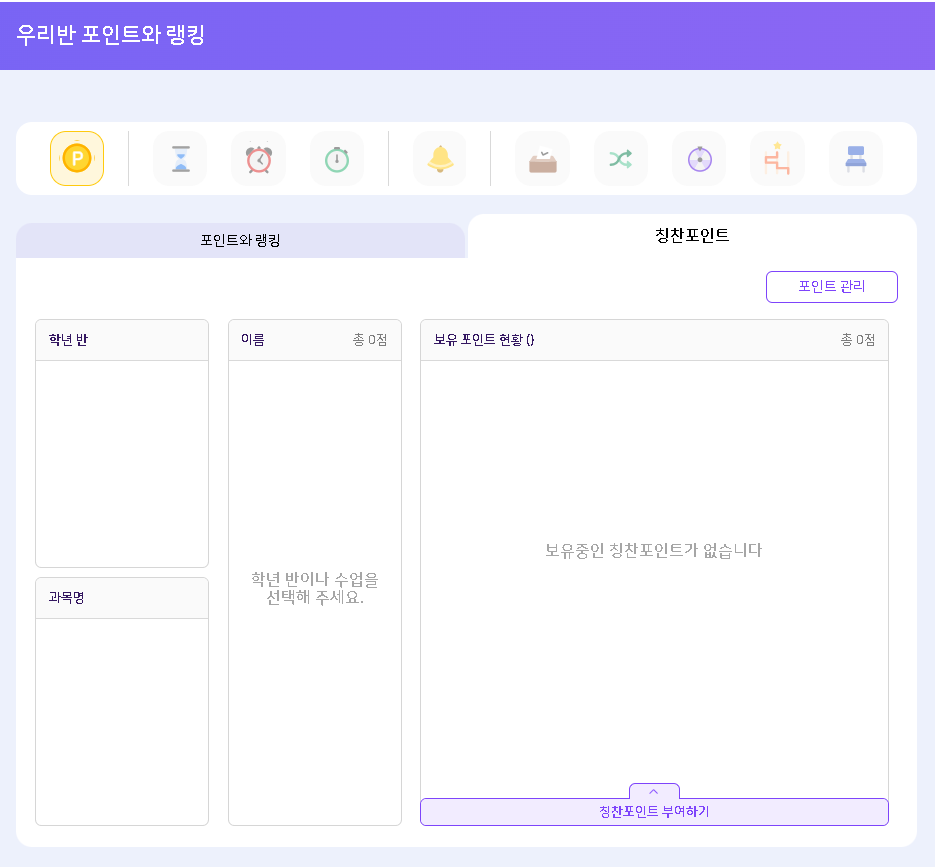Image resolution: width=935 pixels, height=867 pixels.
Task: Click the yellow bell icon
Action: coord(440,158)
